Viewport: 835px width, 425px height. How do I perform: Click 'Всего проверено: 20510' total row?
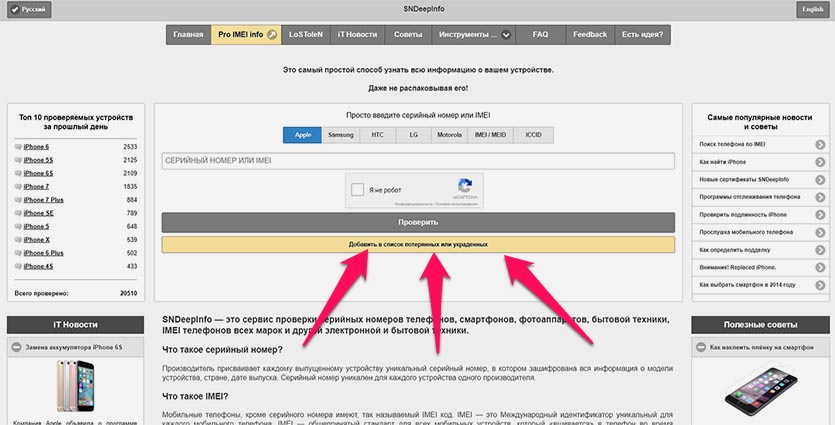tap(76, 293)
